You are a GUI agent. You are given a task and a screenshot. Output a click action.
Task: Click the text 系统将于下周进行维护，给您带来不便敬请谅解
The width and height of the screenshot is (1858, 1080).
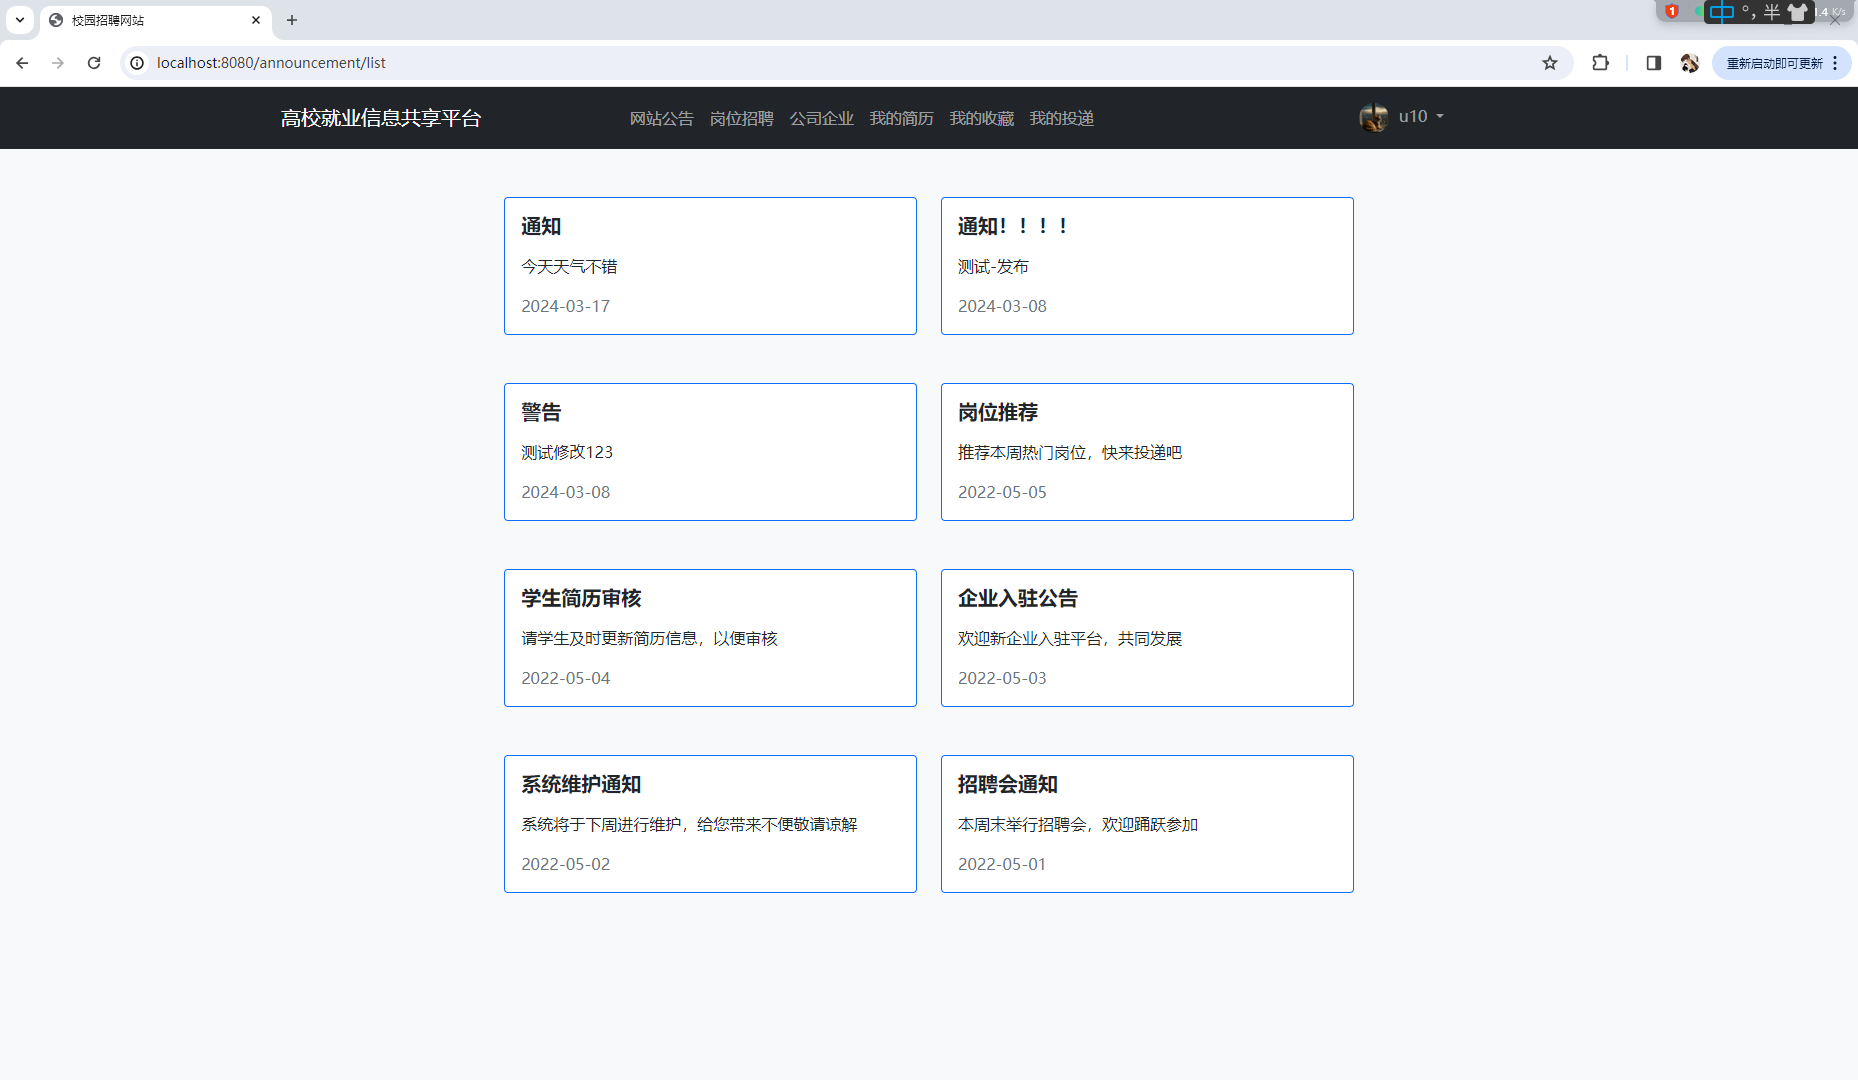(x=689, y=825)
